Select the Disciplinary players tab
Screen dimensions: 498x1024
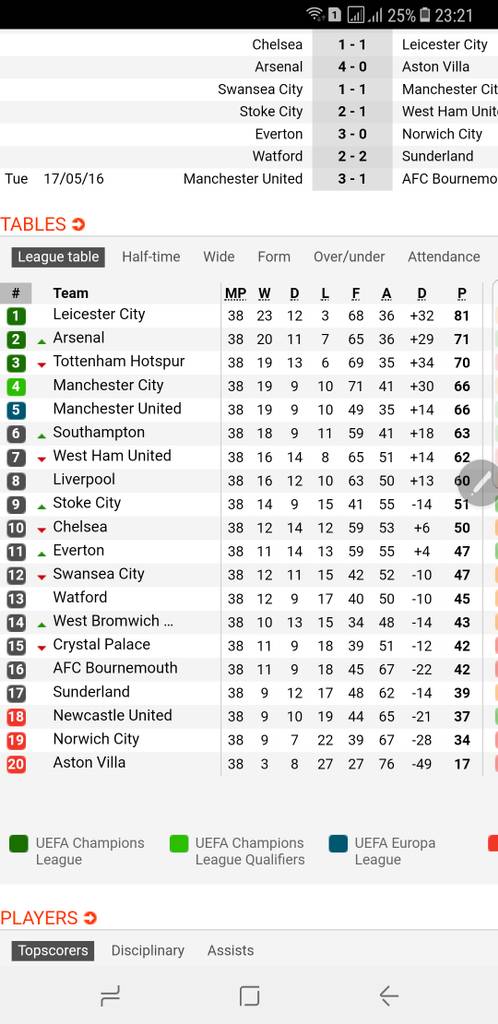(x=148, y=950)
